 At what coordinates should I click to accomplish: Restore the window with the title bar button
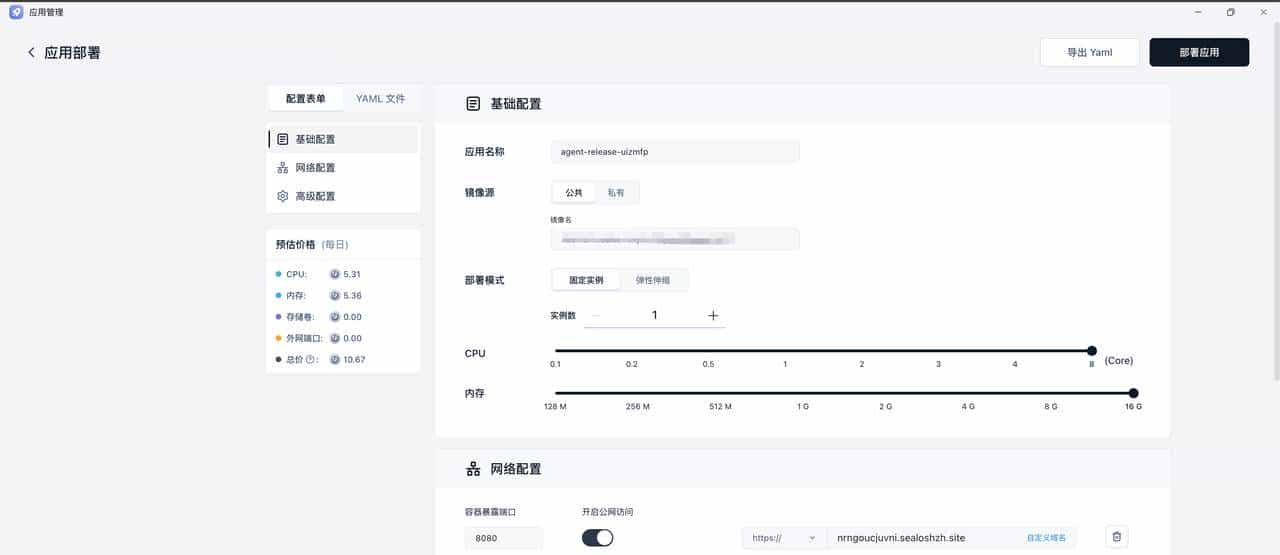coord(1230,12)
